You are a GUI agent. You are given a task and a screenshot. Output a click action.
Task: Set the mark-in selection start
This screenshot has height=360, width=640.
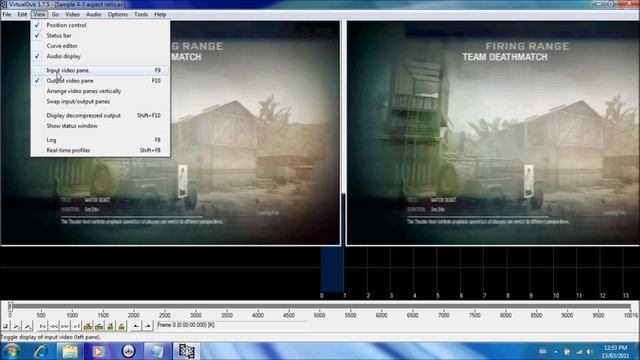[x=136, y=326]
